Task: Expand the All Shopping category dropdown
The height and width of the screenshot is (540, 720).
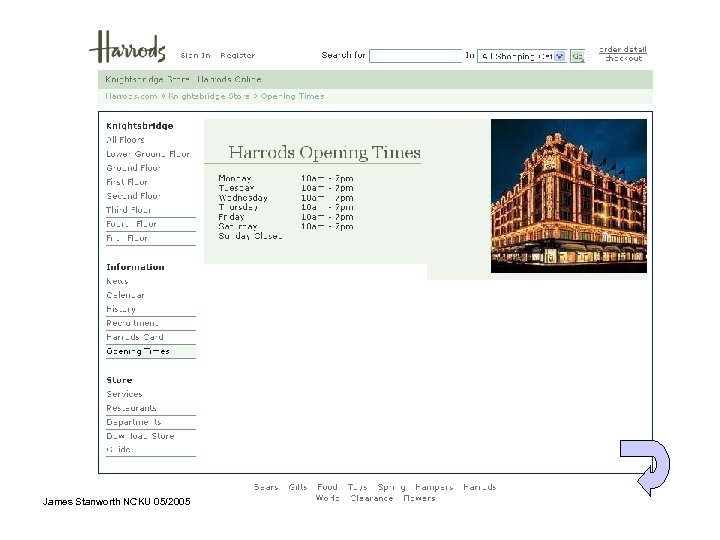Action: point(522,56)
